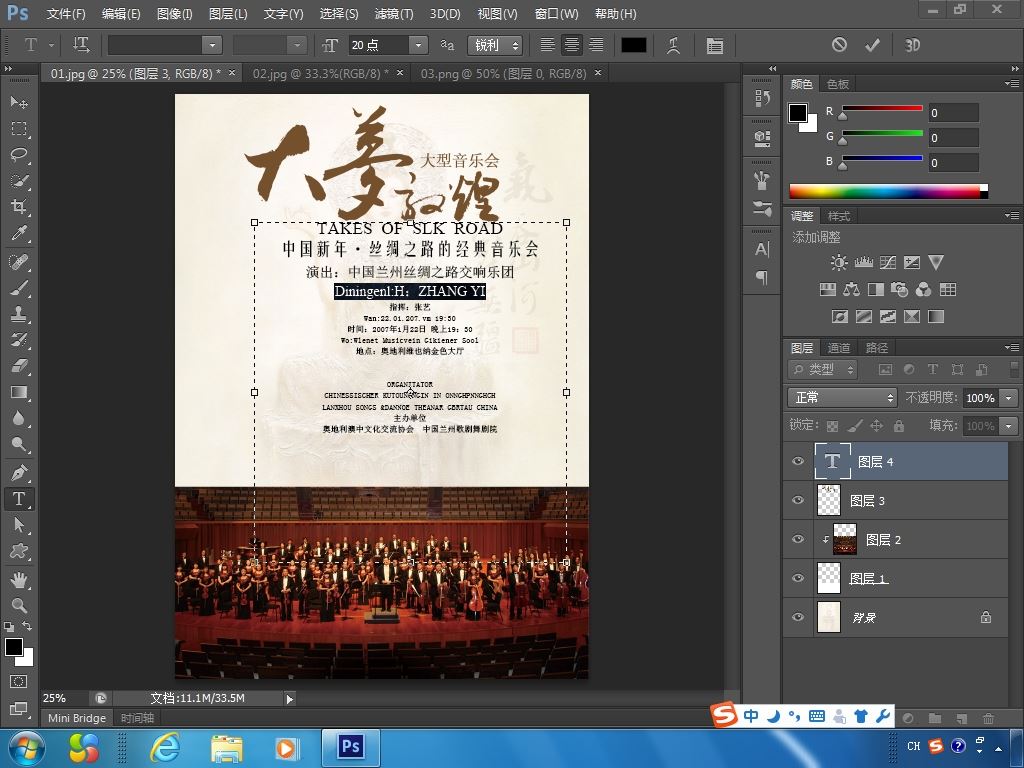Viewport: 1024px width, 768px height.
Task: Select the Horizontal Type tool
Action: point(19,499)
